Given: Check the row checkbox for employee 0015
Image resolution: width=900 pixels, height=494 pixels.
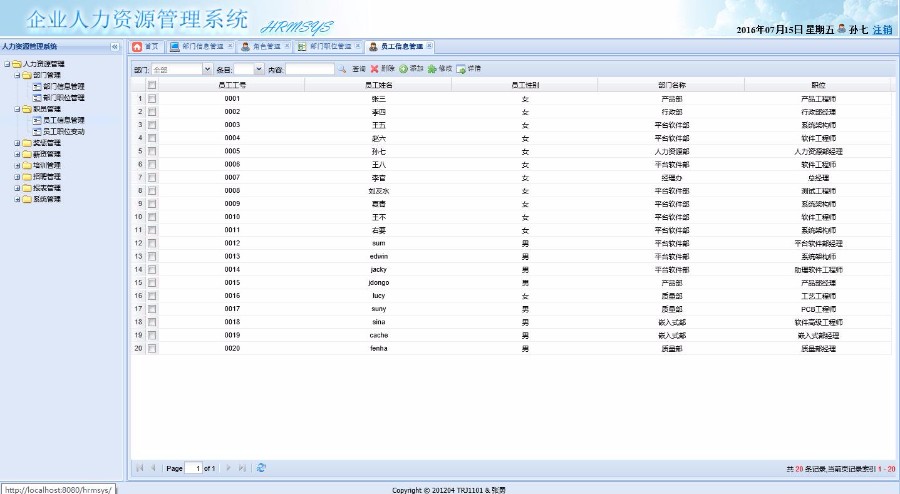Looking at the screenshot, I should pyautogui.click(x=152, y=283).
